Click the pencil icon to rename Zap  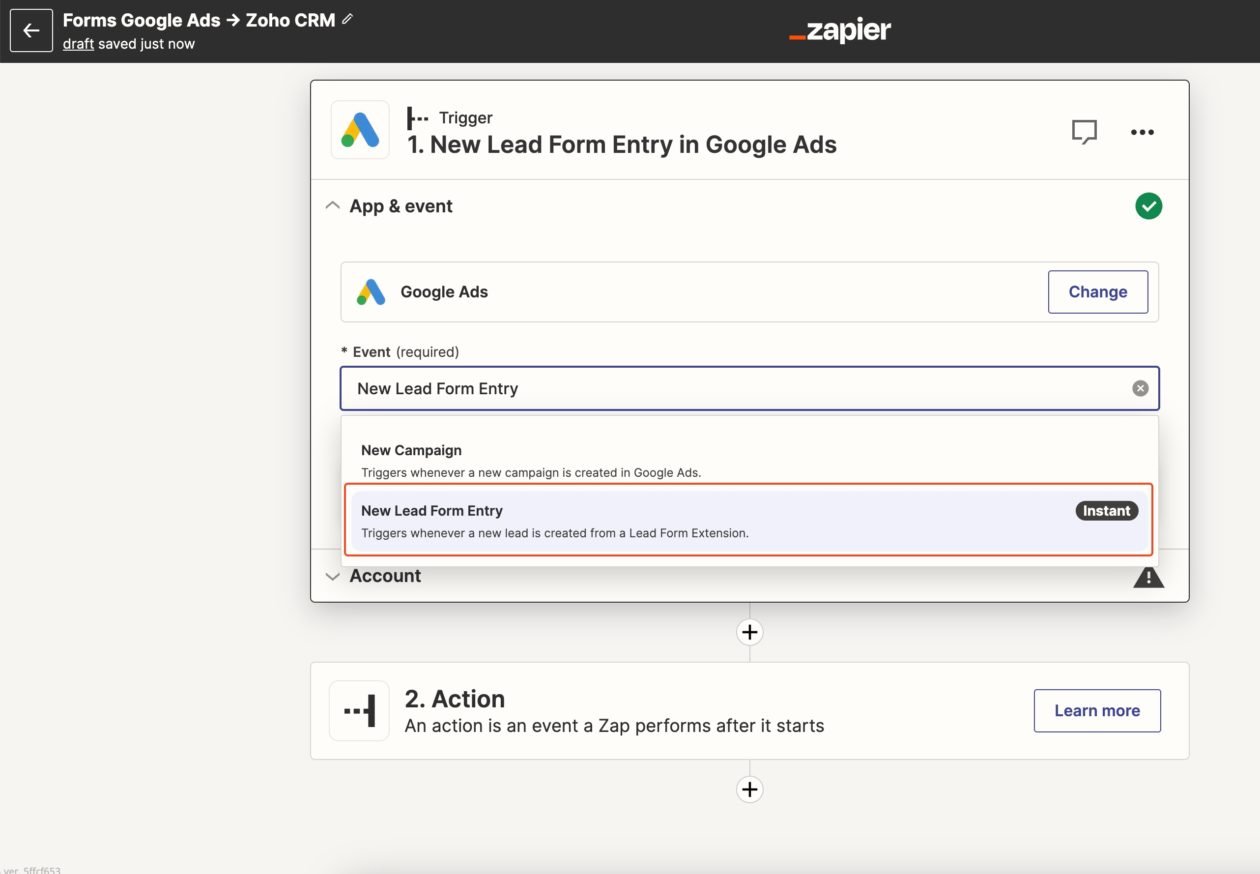(x=348, y=19)
